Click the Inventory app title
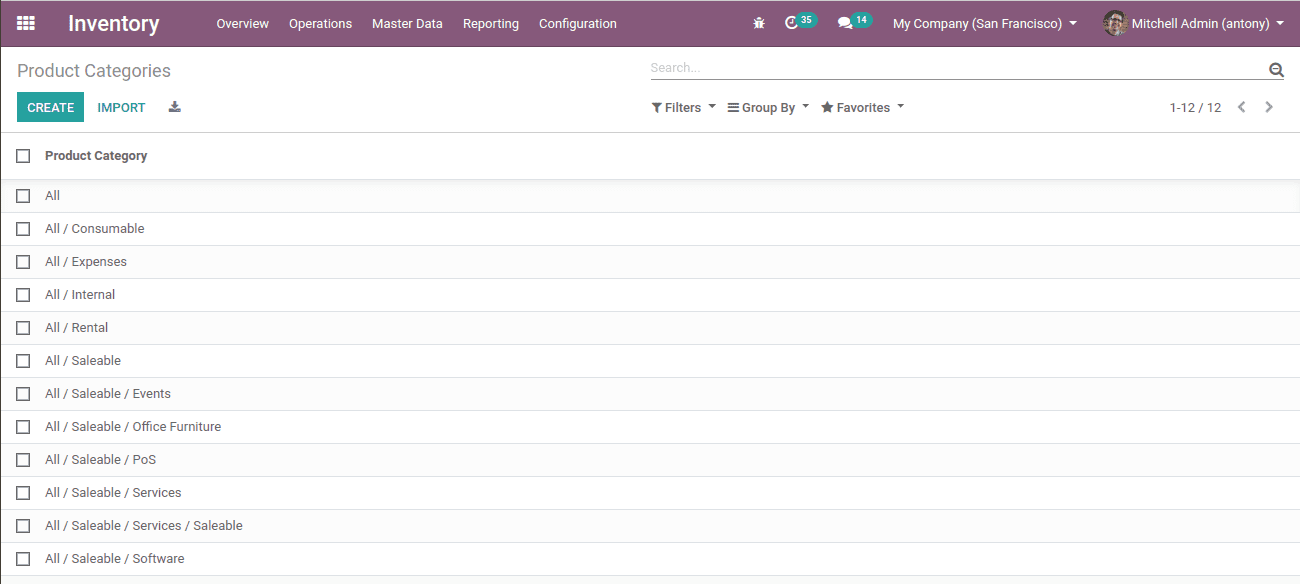Viewport: 1300px width, 584px height. point(113,23)
